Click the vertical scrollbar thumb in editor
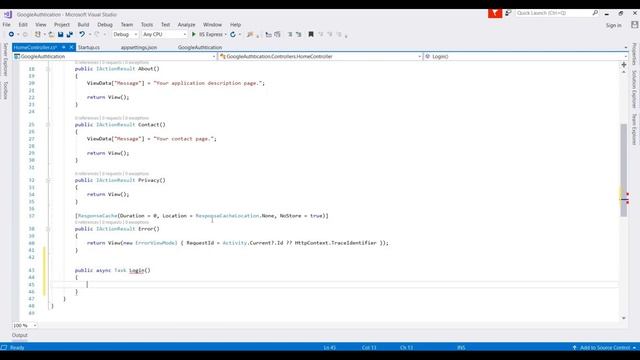Screen dimensions: 640x360 [x=624, y=170]
